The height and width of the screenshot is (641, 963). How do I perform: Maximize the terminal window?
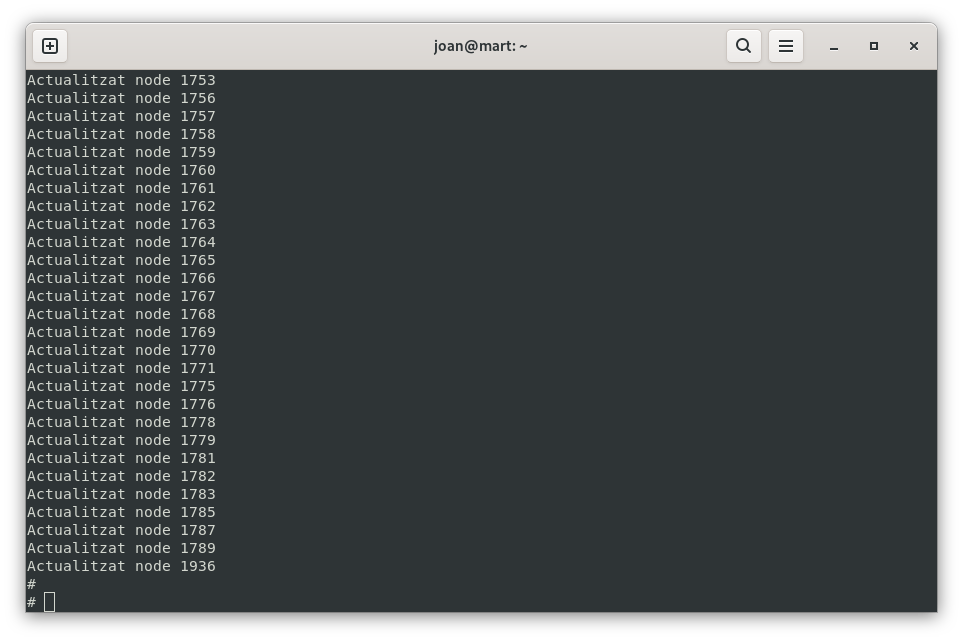(873, 46)
